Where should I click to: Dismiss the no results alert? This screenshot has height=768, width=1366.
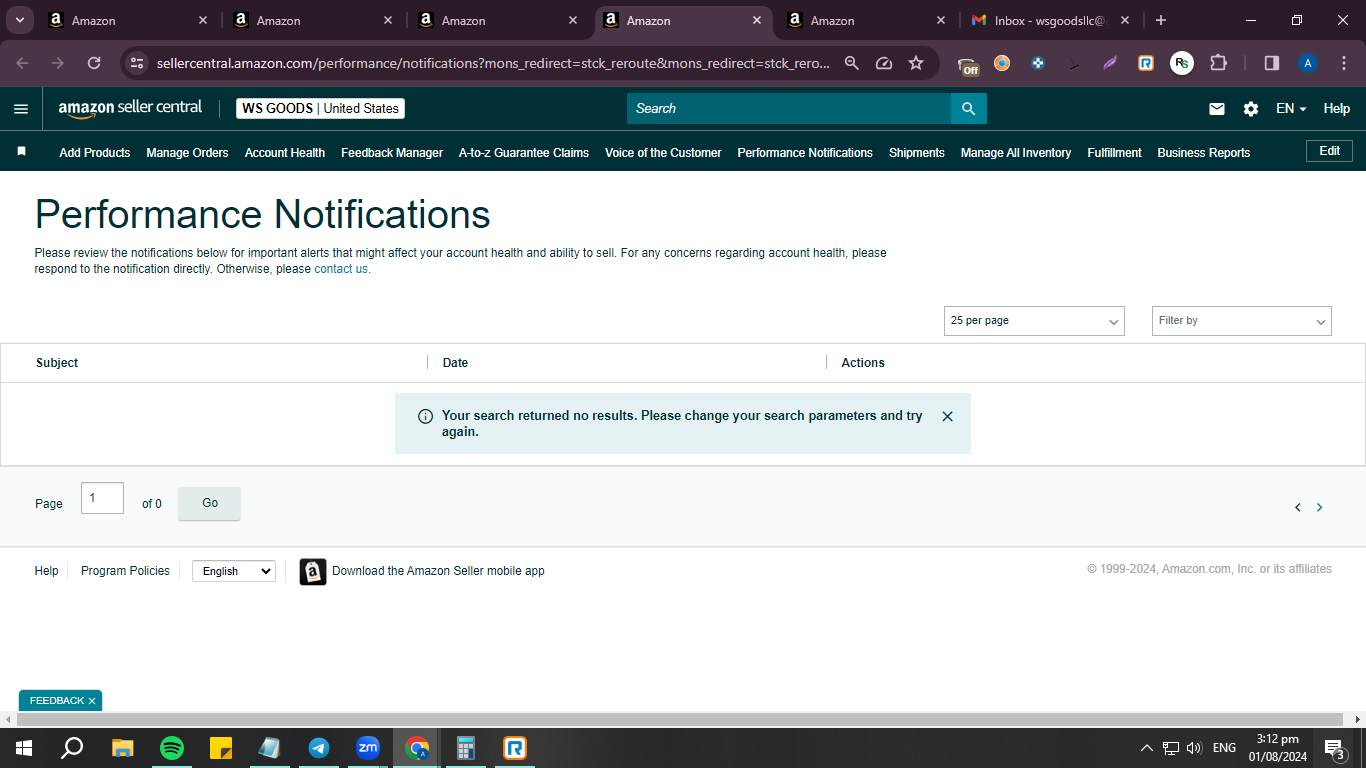pyautogui.click(x=948, y=416)
